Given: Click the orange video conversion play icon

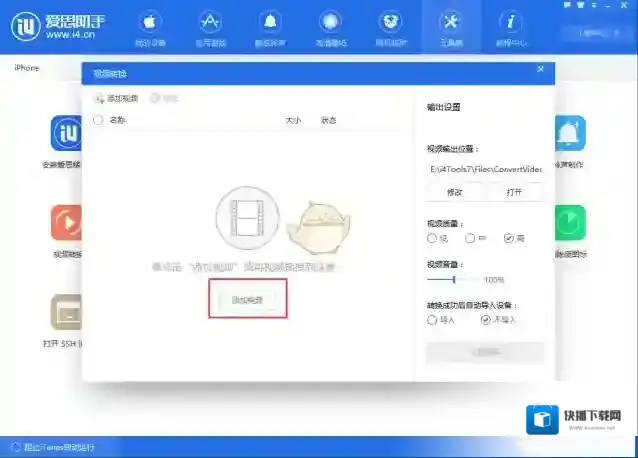Looking at the screenshot, I should click(66, 224).
